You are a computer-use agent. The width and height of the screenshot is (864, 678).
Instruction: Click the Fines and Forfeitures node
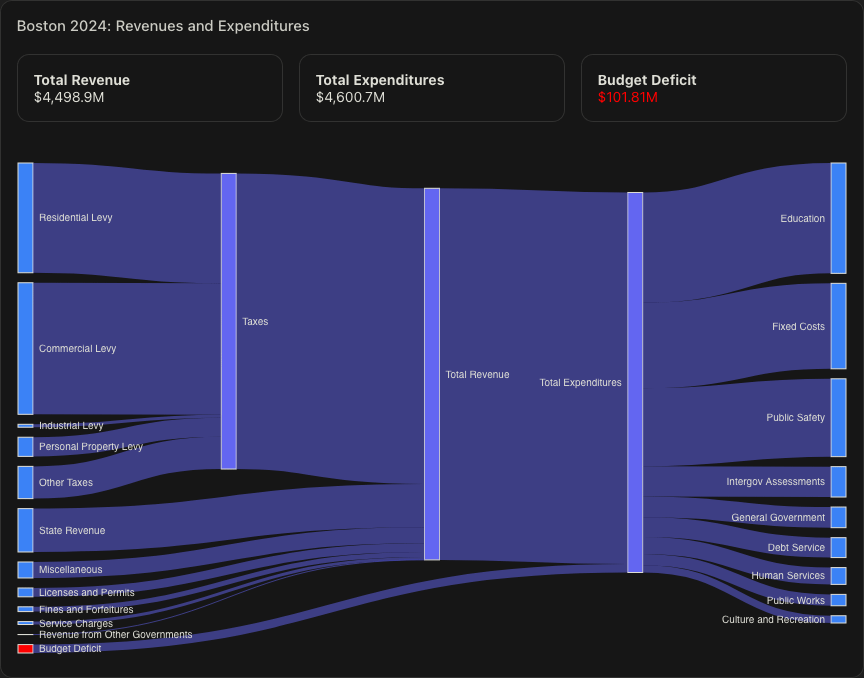click(x=25, y=609)
